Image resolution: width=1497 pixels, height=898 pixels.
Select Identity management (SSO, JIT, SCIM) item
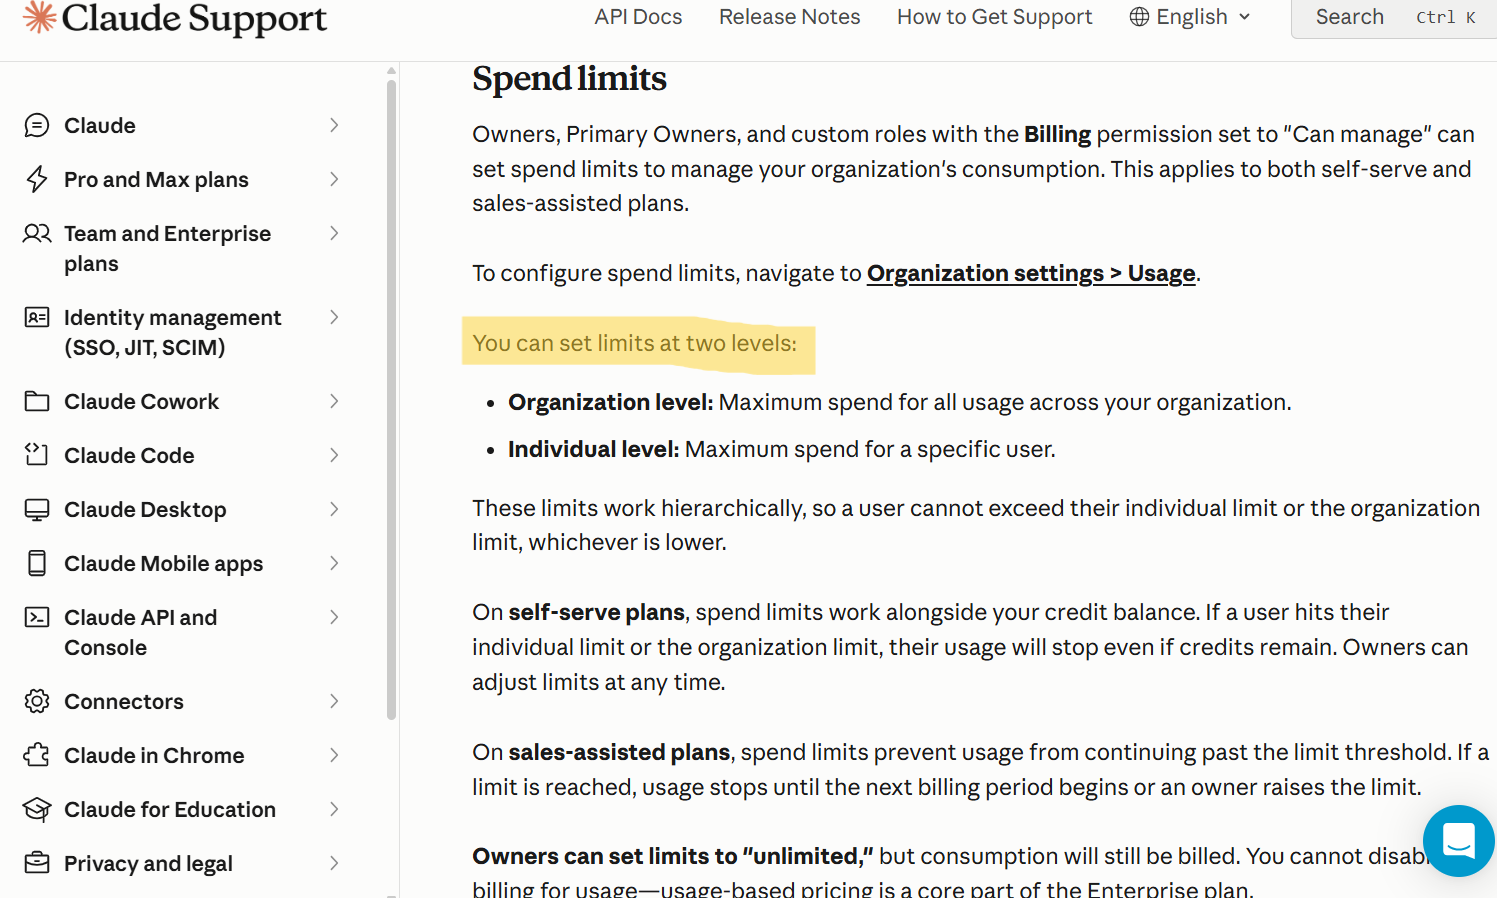point(172,332)
